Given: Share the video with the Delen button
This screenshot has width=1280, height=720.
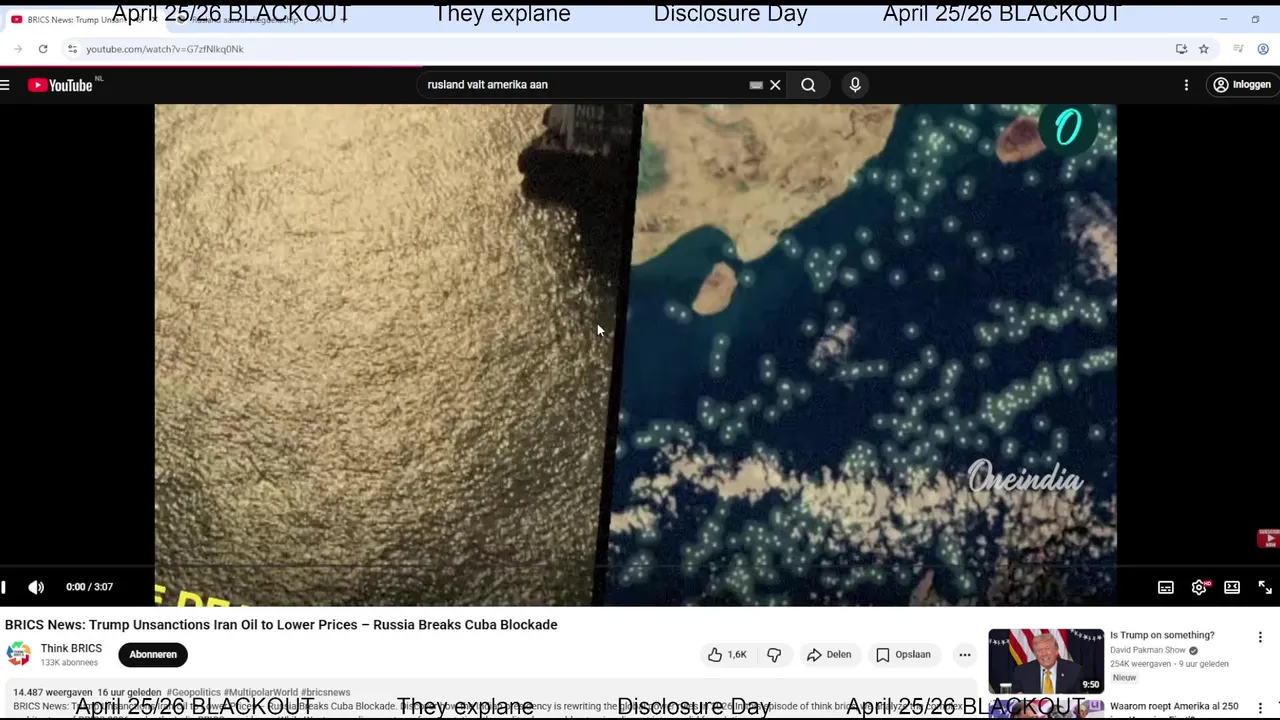Looking at the screenshot, I should tap(829, 654).
